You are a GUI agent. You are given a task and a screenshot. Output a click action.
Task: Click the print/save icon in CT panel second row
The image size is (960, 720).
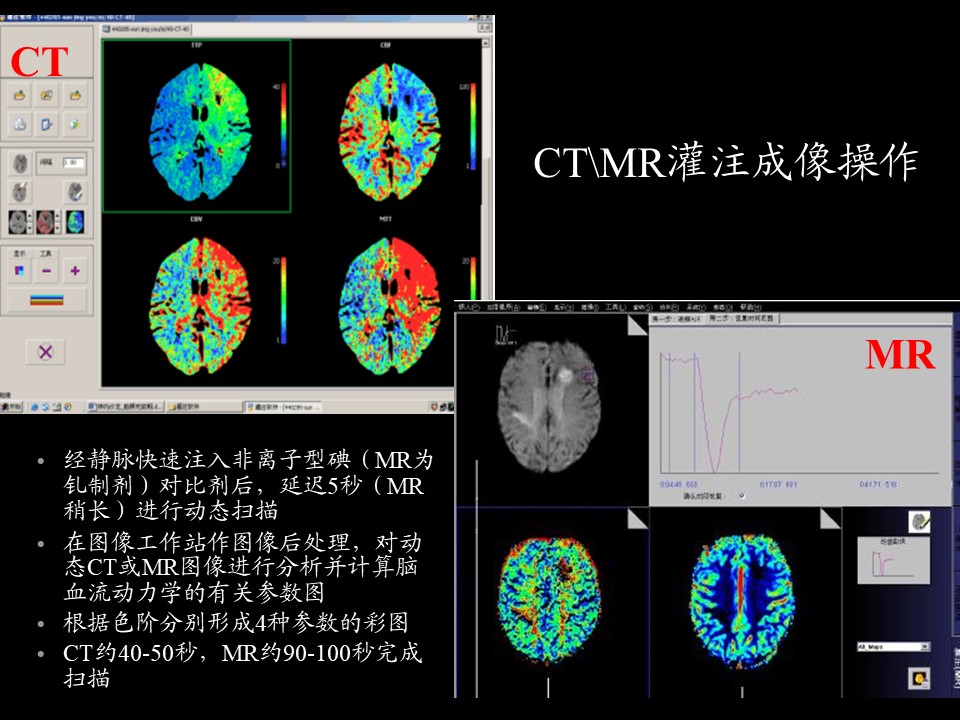(20, 124)
